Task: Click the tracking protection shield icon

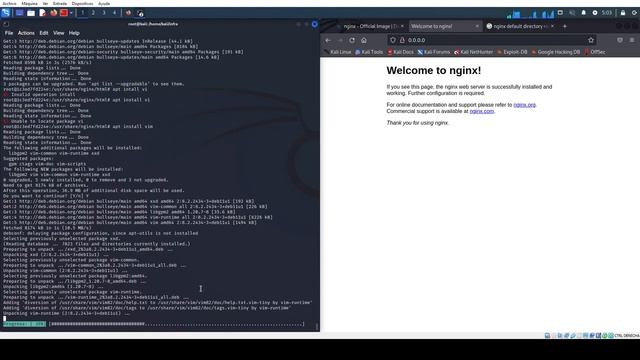Action: pos(393,40)
